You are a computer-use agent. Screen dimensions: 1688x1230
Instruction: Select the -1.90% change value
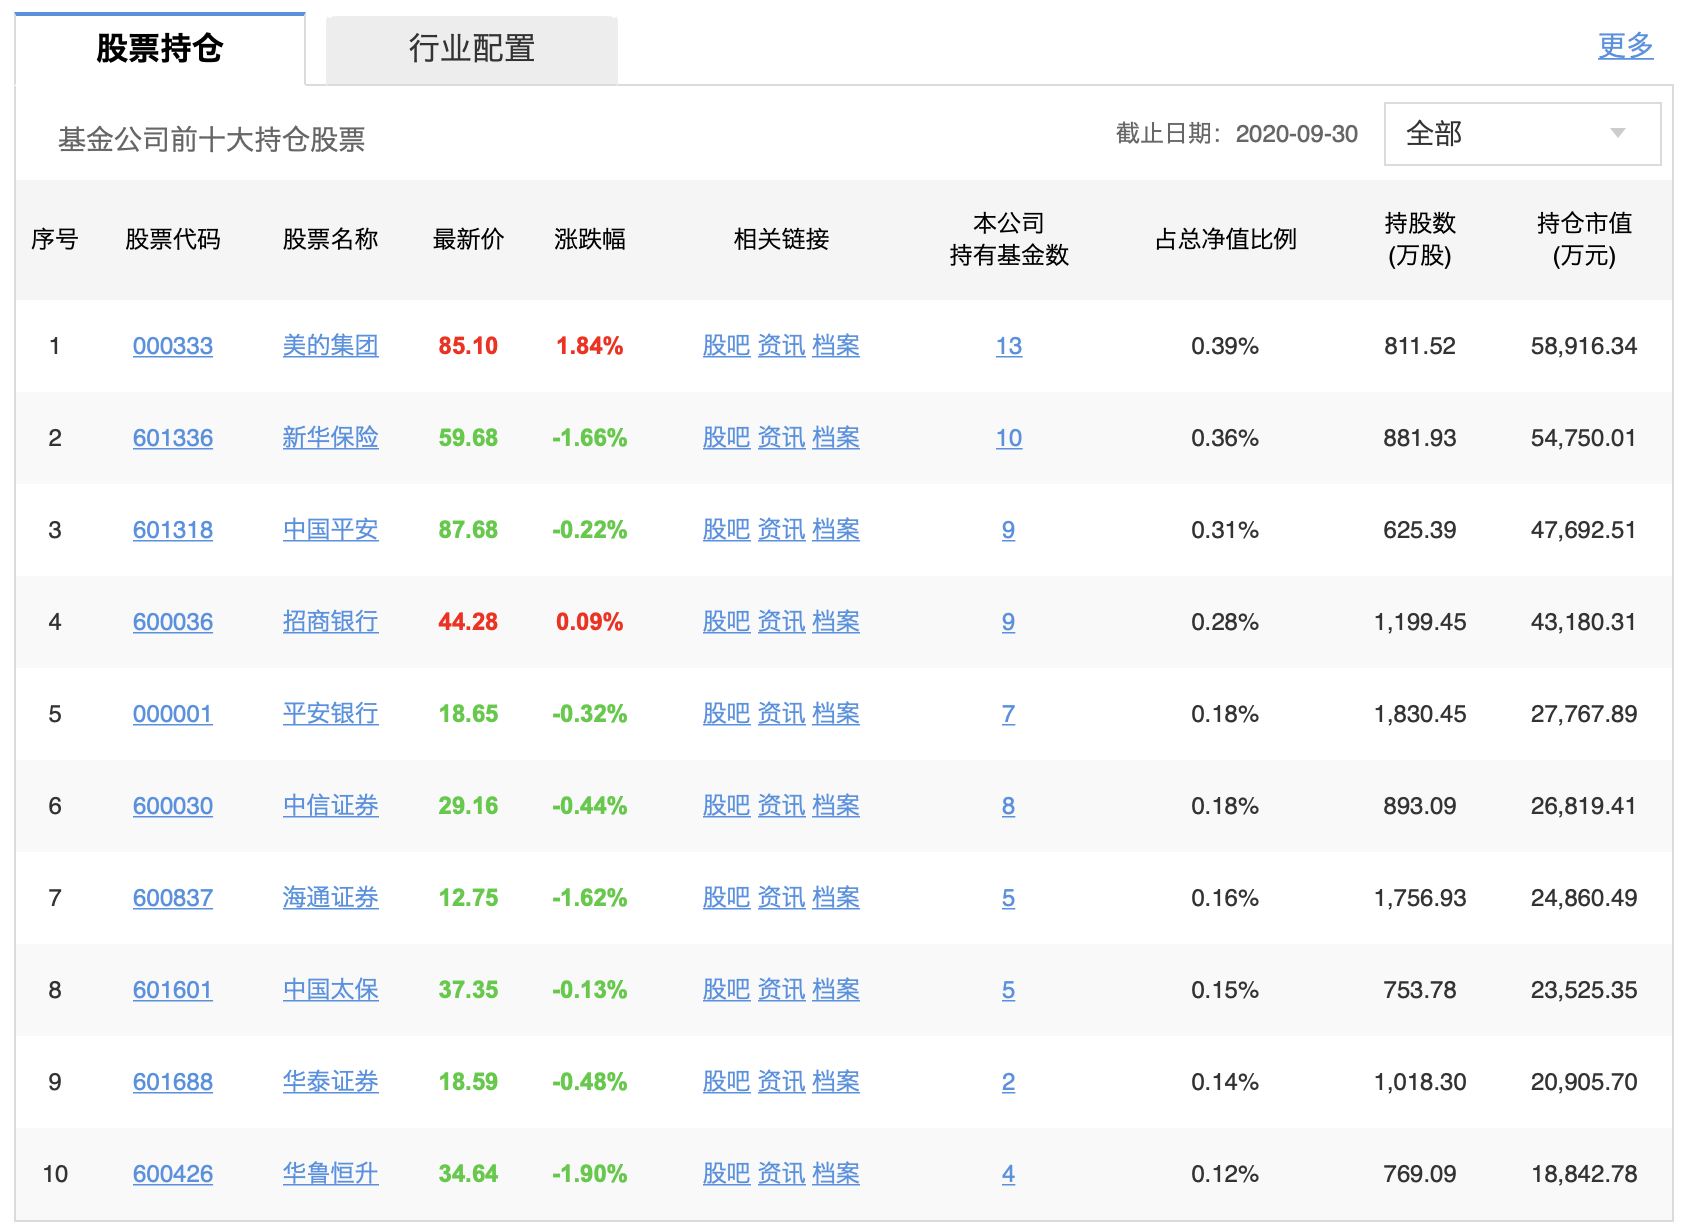(590, 1174)
